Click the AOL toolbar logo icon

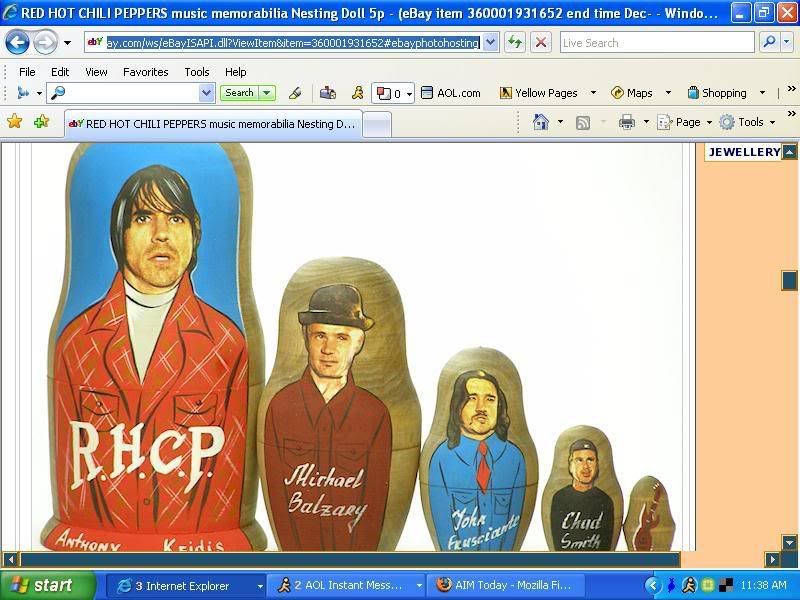(x=23, y=93)
